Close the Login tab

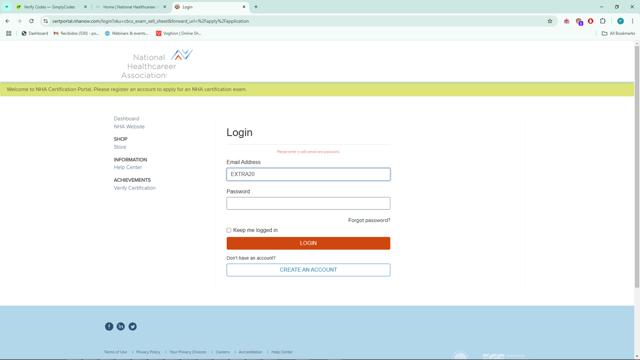244,7
